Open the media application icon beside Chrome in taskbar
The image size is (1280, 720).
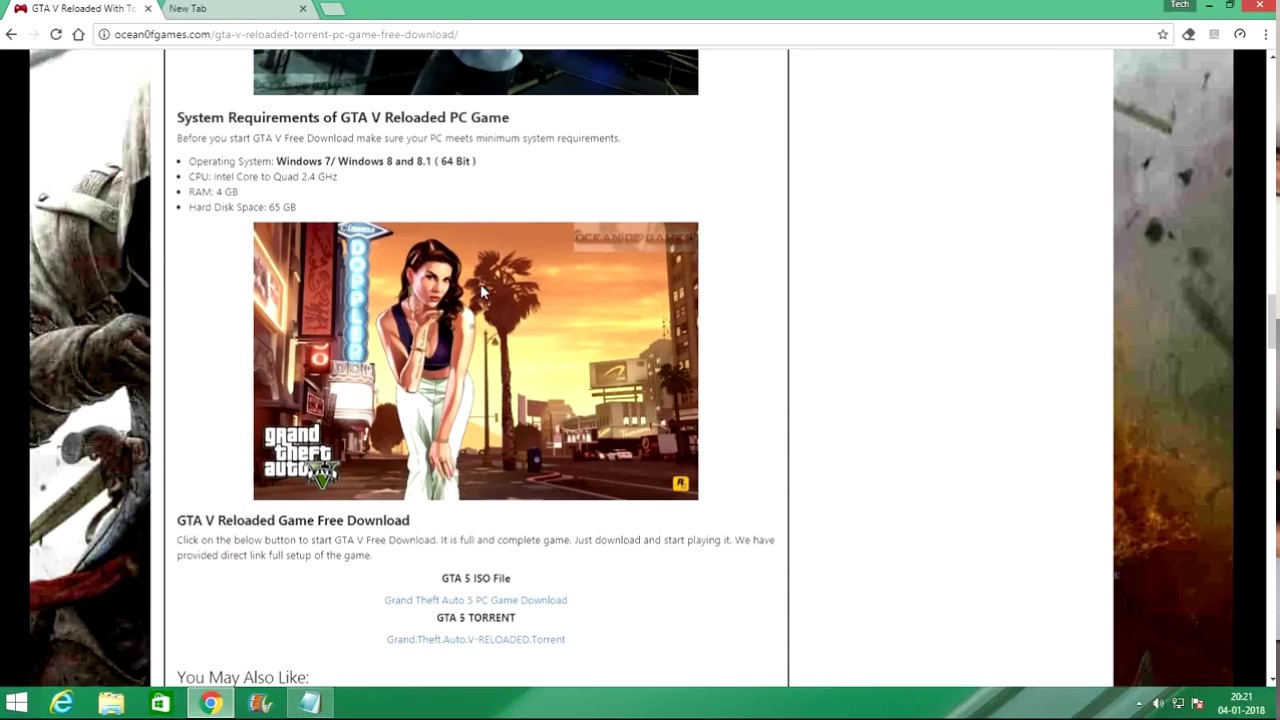tap(260, 704)
